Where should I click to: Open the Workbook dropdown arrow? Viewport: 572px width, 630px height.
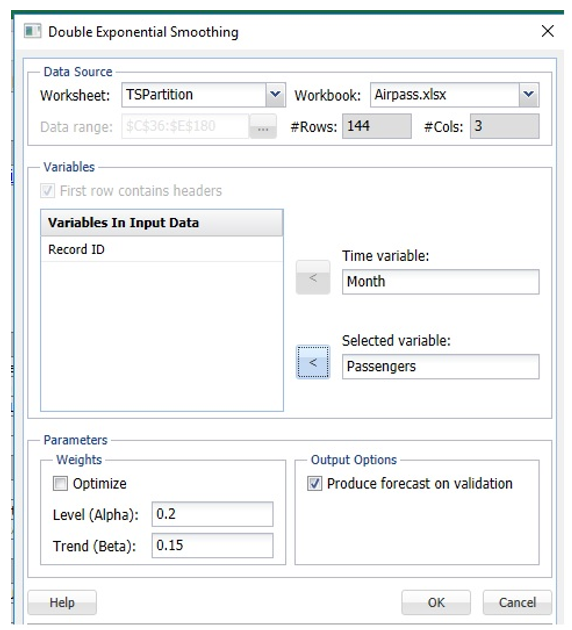pos(529,95)
